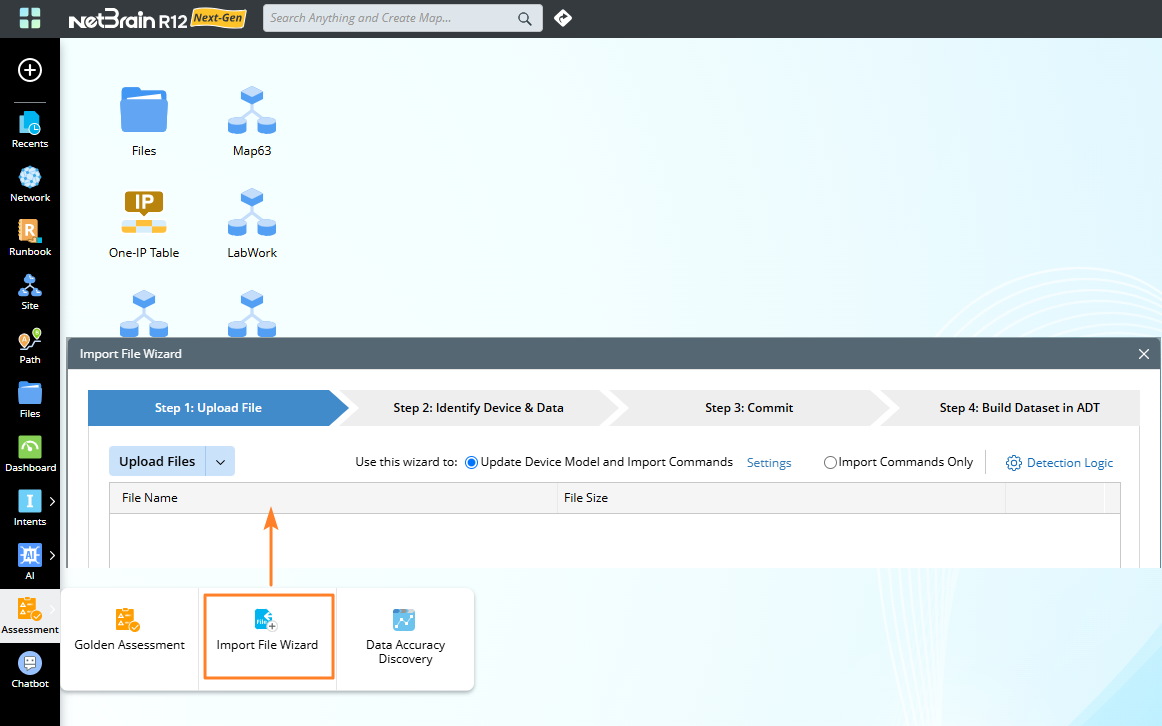Click the Golden Assessment icon

point(129,621)
